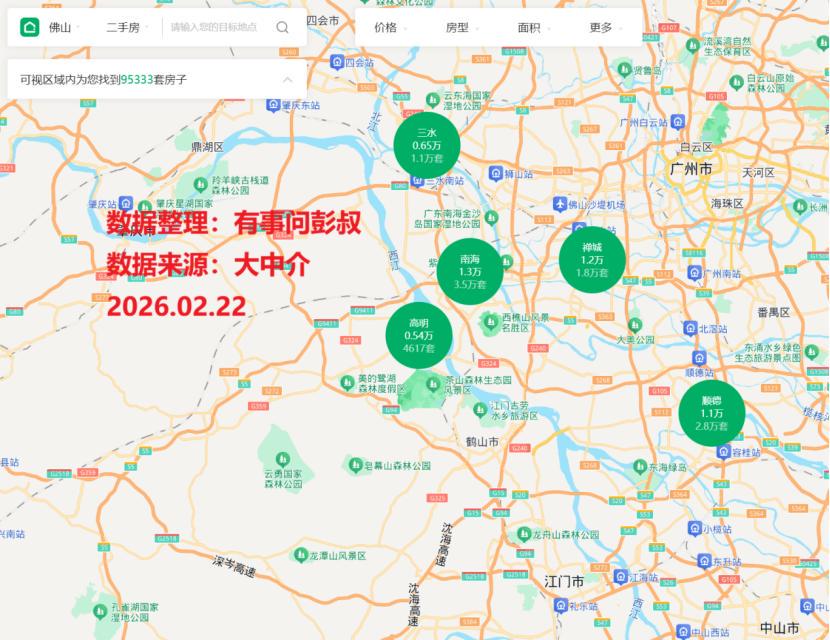Image resolution: width=830 pixels, height=640 pixels.
Task: Open the 佛山 city dropdown
Action: (66, 28)
